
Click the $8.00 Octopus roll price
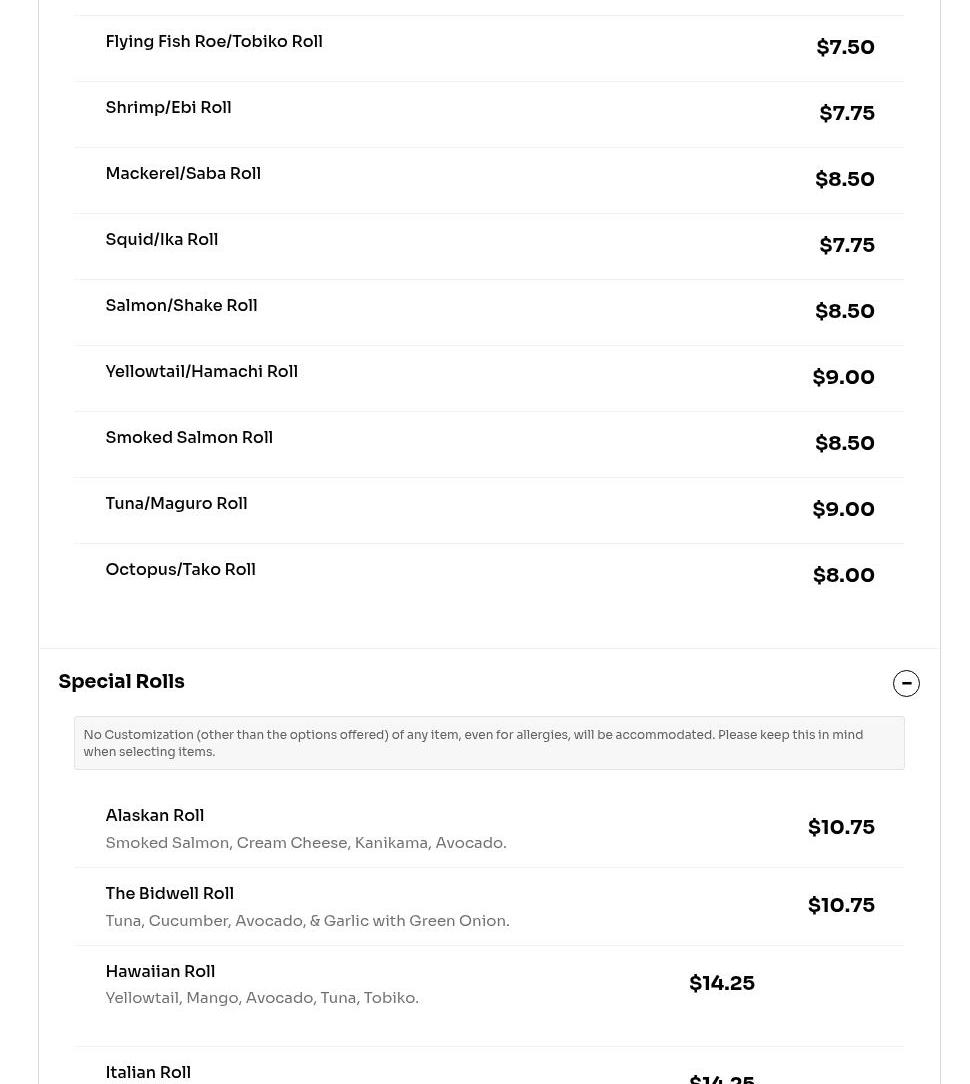coord(843,576)
